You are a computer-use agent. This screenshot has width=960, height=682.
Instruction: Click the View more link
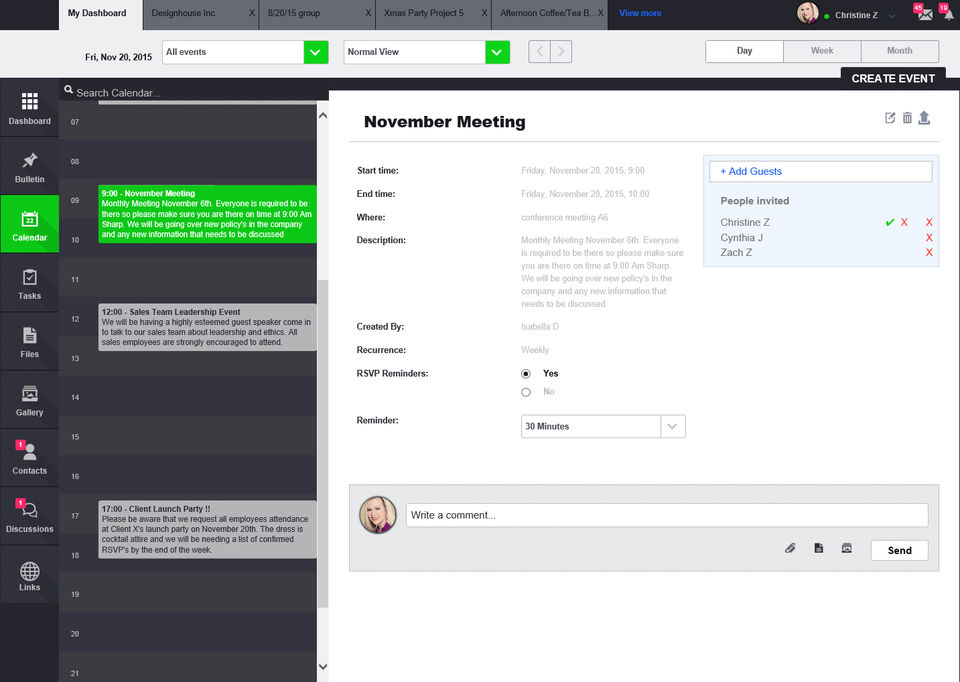(x=640, y=13)
